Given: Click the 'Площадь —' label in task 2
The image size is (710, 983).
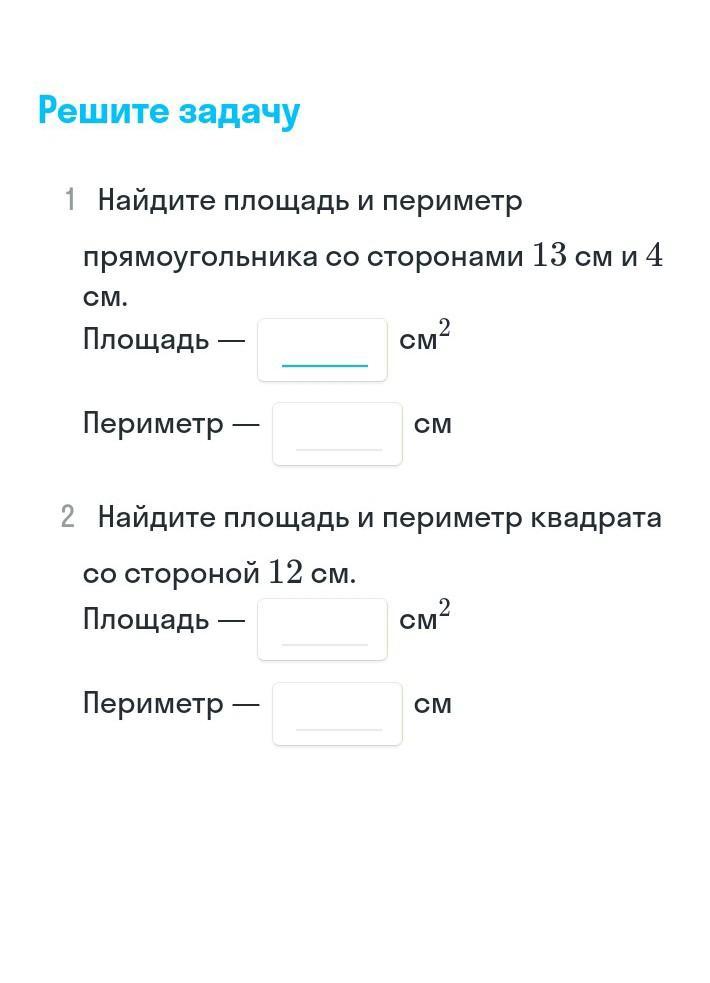Looking at the screenshot, I should click(x=163, y=620).
